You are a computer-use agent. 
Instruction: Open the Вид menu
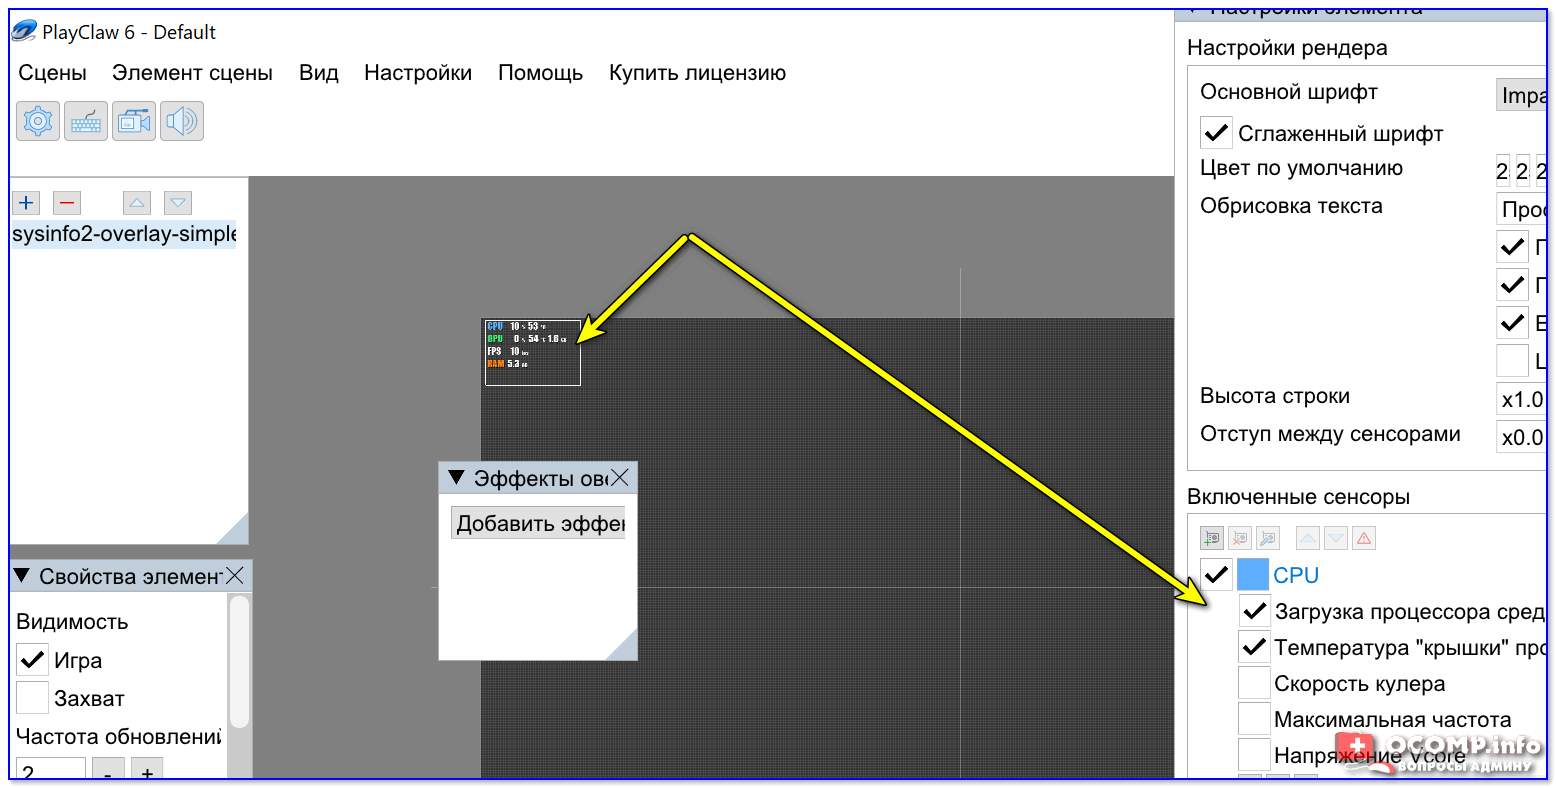click(319, 73)
